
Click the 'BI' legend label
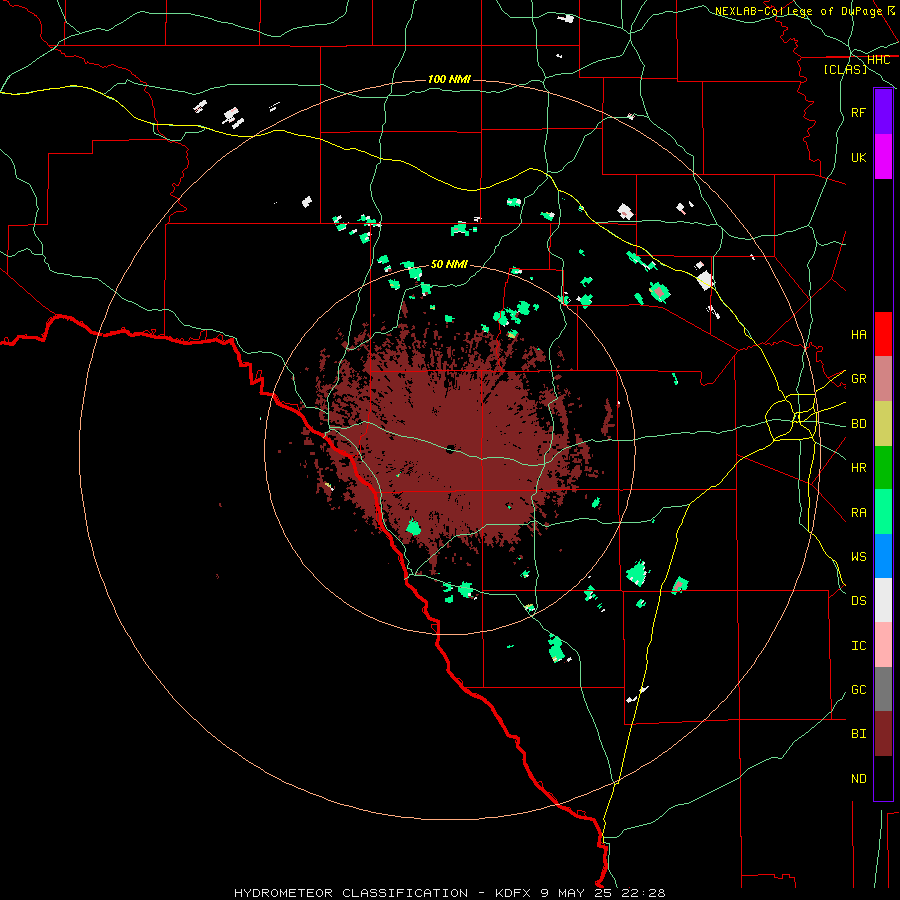click(x=858, y=734)
